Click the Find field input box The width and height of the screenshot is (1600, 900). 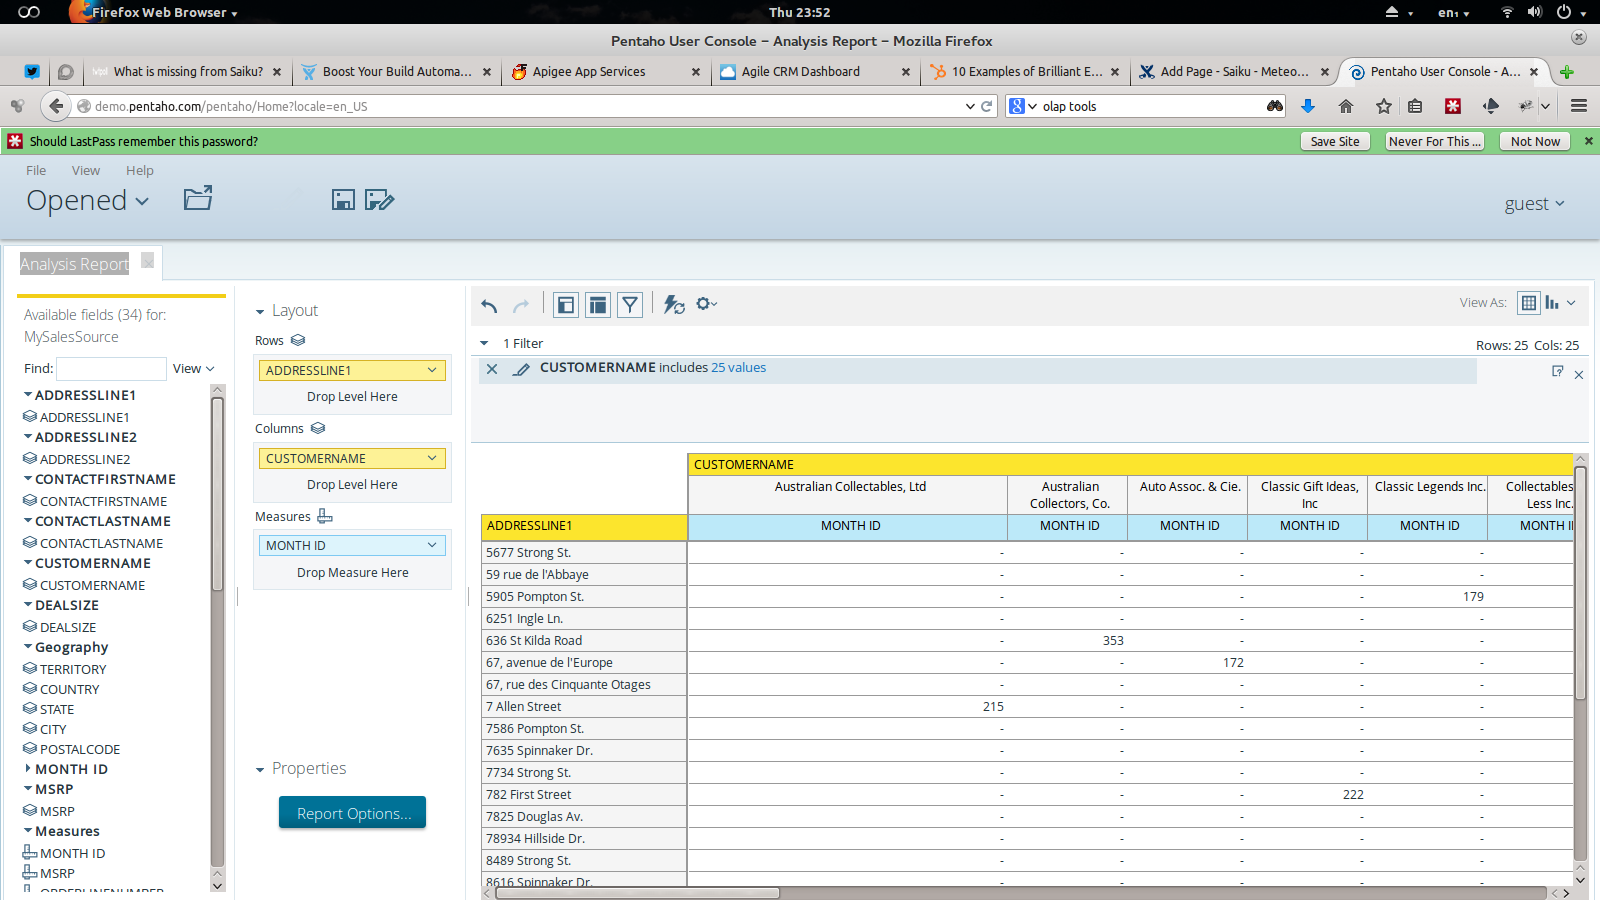(111, 369)
